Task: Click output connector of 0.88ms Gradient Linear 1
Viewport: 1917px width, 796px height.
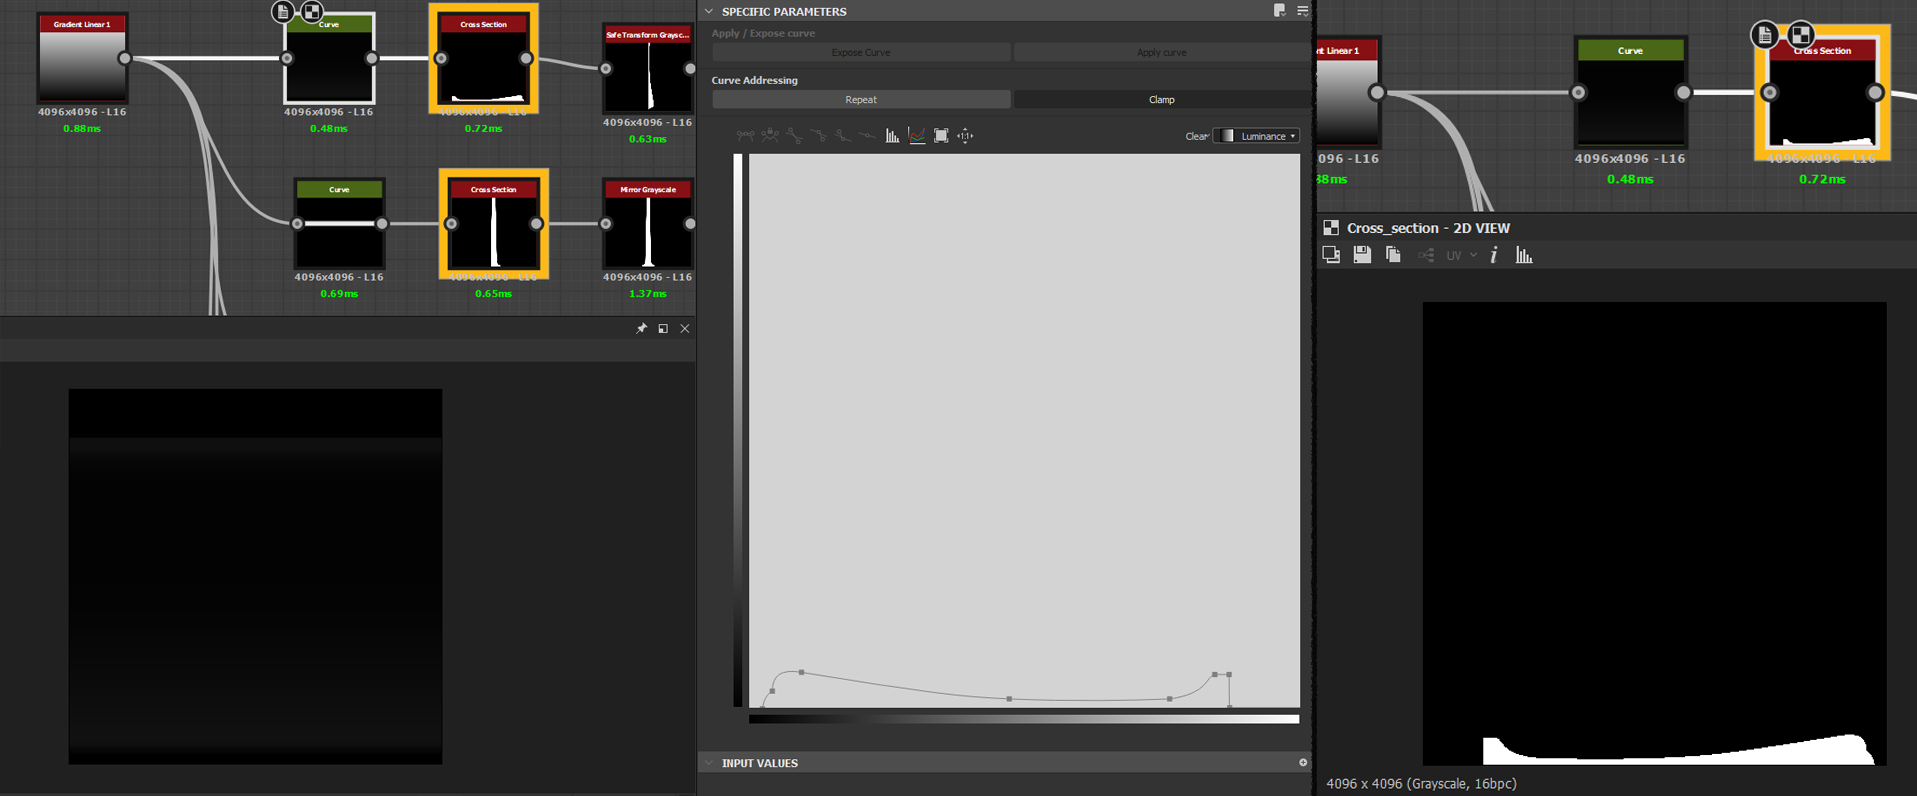Action: 125,58
